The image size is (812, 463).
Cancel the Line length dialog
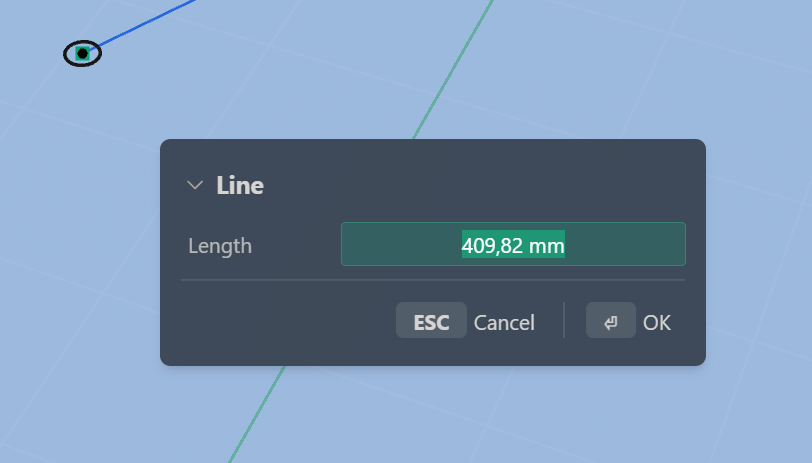point(504,323)
